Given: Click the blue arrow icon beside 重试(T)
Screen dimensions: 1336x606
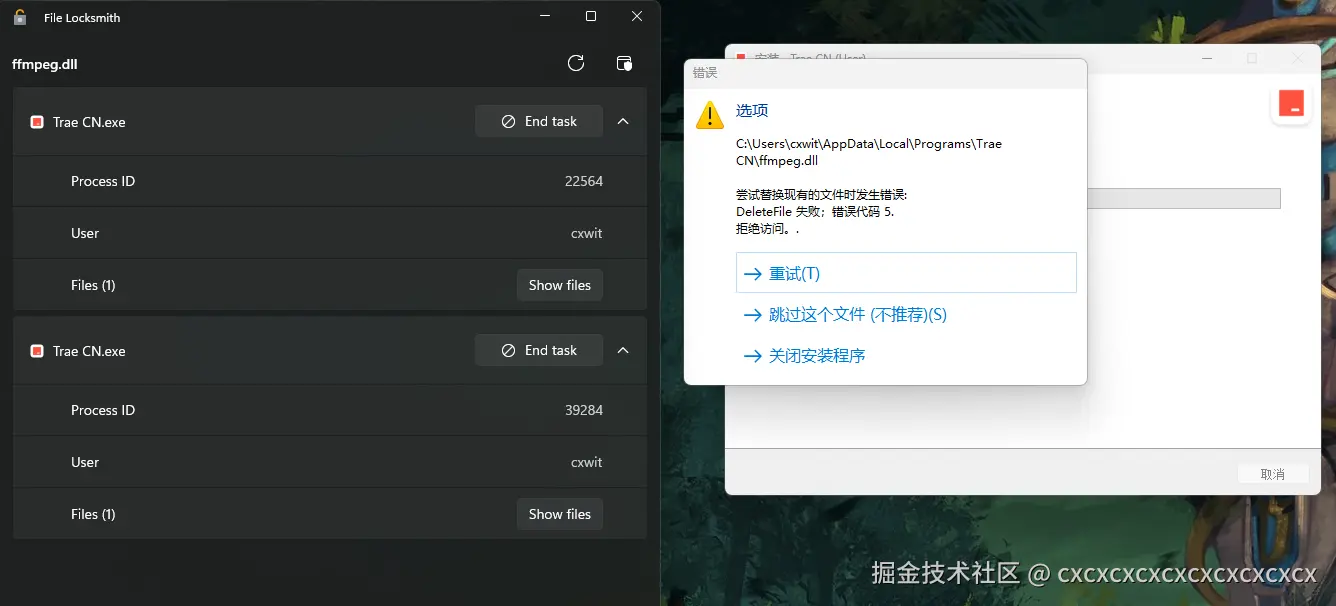Looking at the screenshot, I should click(753, 272).
